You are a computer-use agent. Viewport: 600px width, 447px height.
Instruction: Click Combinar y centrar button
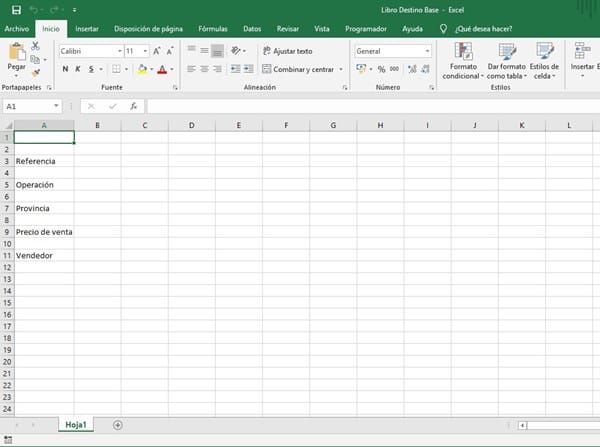[x=302, y=69]
